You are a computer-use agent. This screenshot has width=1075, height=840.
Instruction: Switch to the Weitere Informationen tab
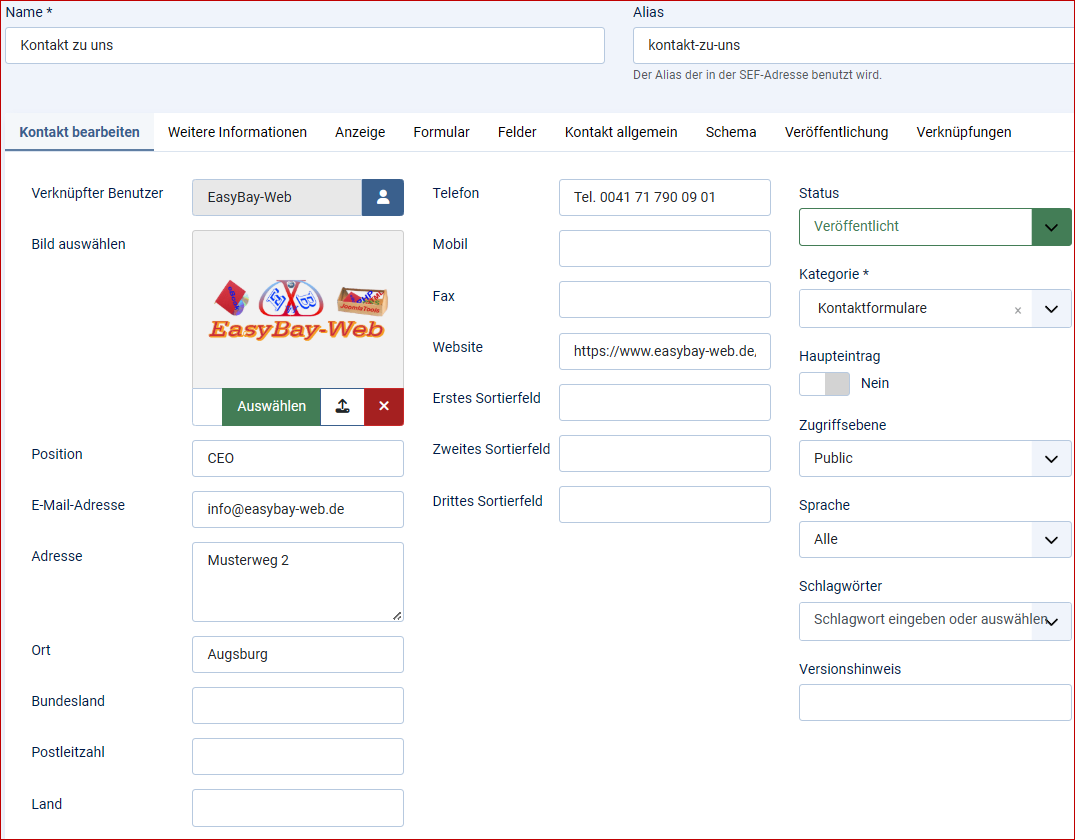click(x=237, y=132)
